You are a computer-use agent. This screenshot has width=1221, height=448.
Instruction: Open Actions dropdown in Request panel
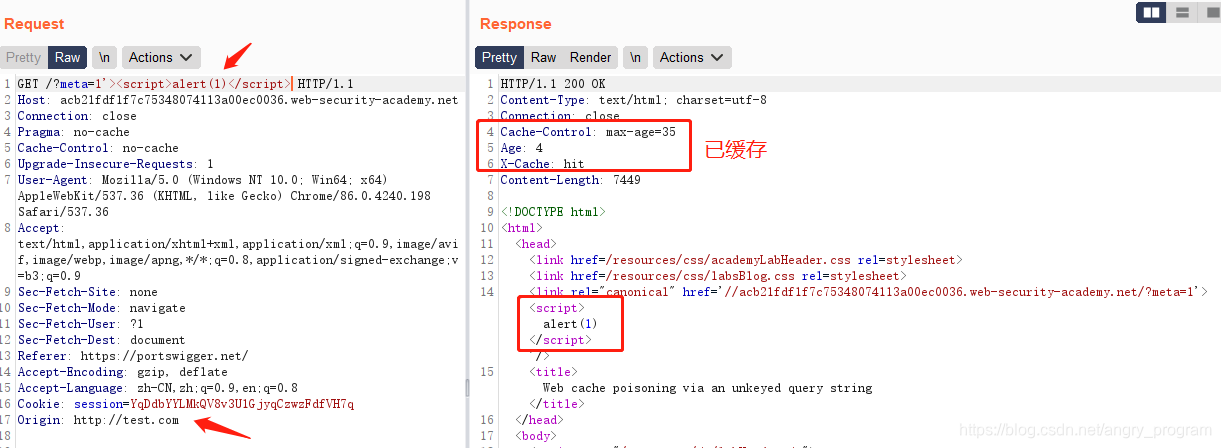pos(162,58)
